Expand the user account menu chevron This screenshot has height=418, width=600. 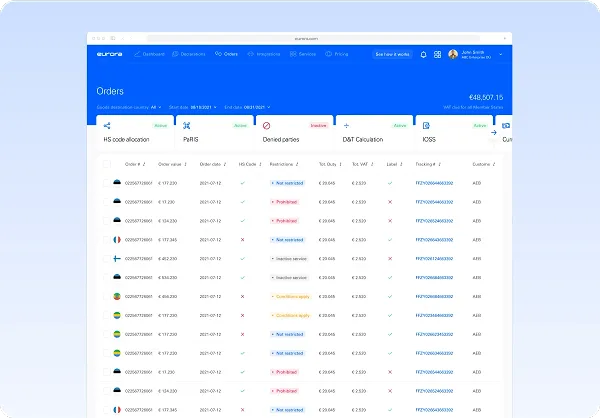pyautogui.click(x=501, y=54)
